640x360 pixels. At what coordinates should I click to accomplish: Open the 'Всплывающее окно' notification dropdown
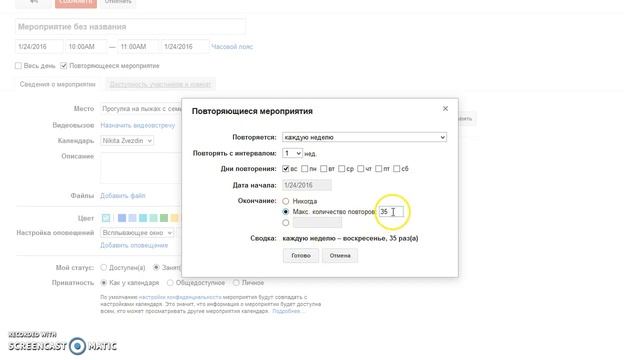pyautogui.click(x=137, y=233)
